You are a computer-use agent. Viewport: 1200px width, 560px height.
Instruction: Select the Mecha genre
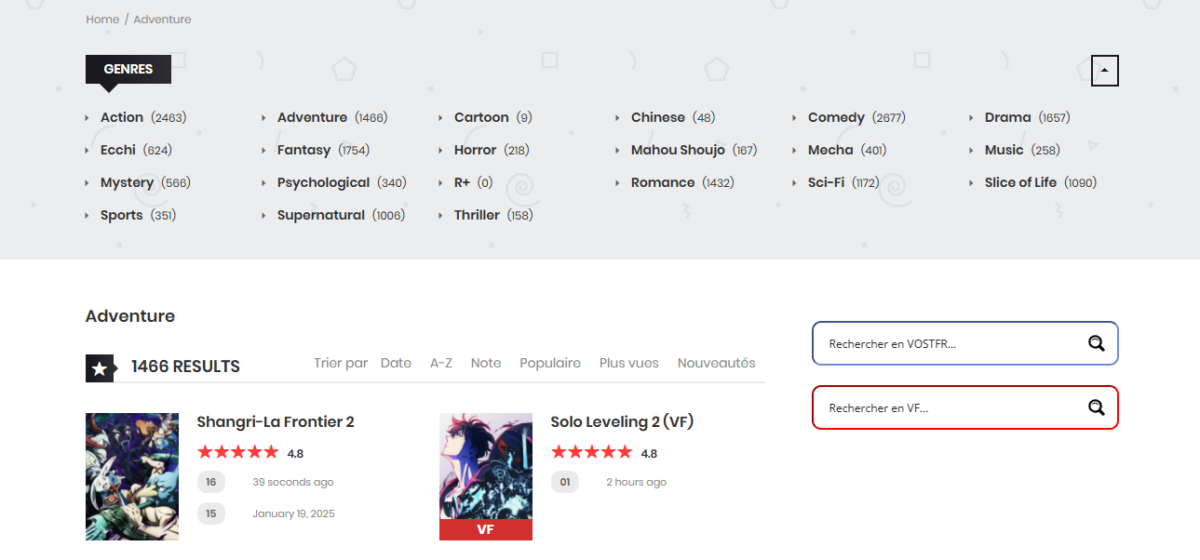[831, 150]
